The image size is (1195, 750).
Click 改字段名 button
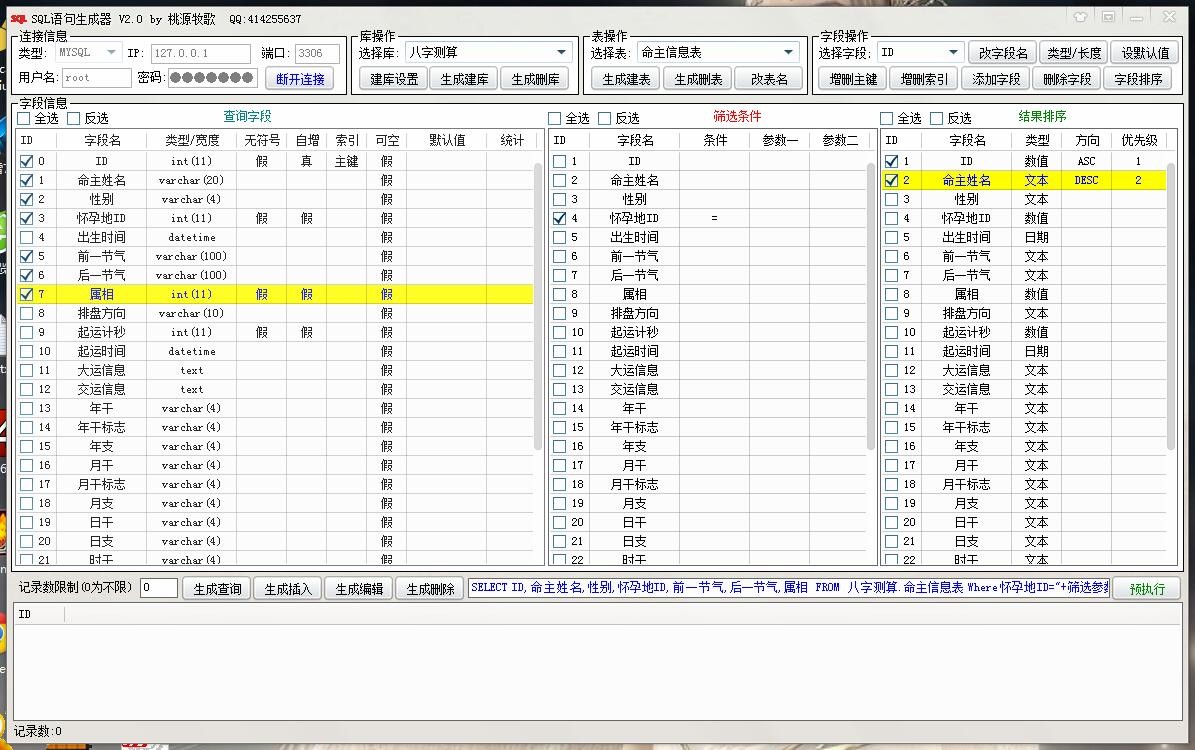pos(1003,53)
